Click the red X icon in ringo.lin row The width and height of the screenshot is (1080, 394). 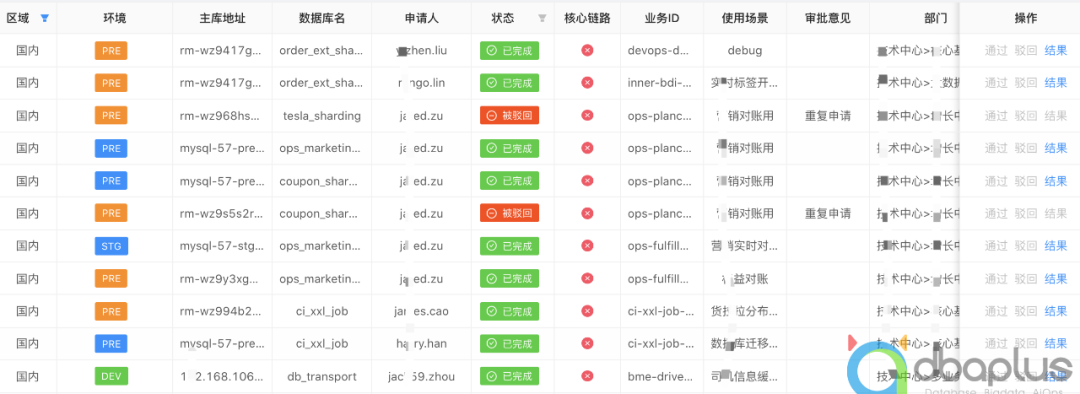pyautogui.click(x=587, y=83)
